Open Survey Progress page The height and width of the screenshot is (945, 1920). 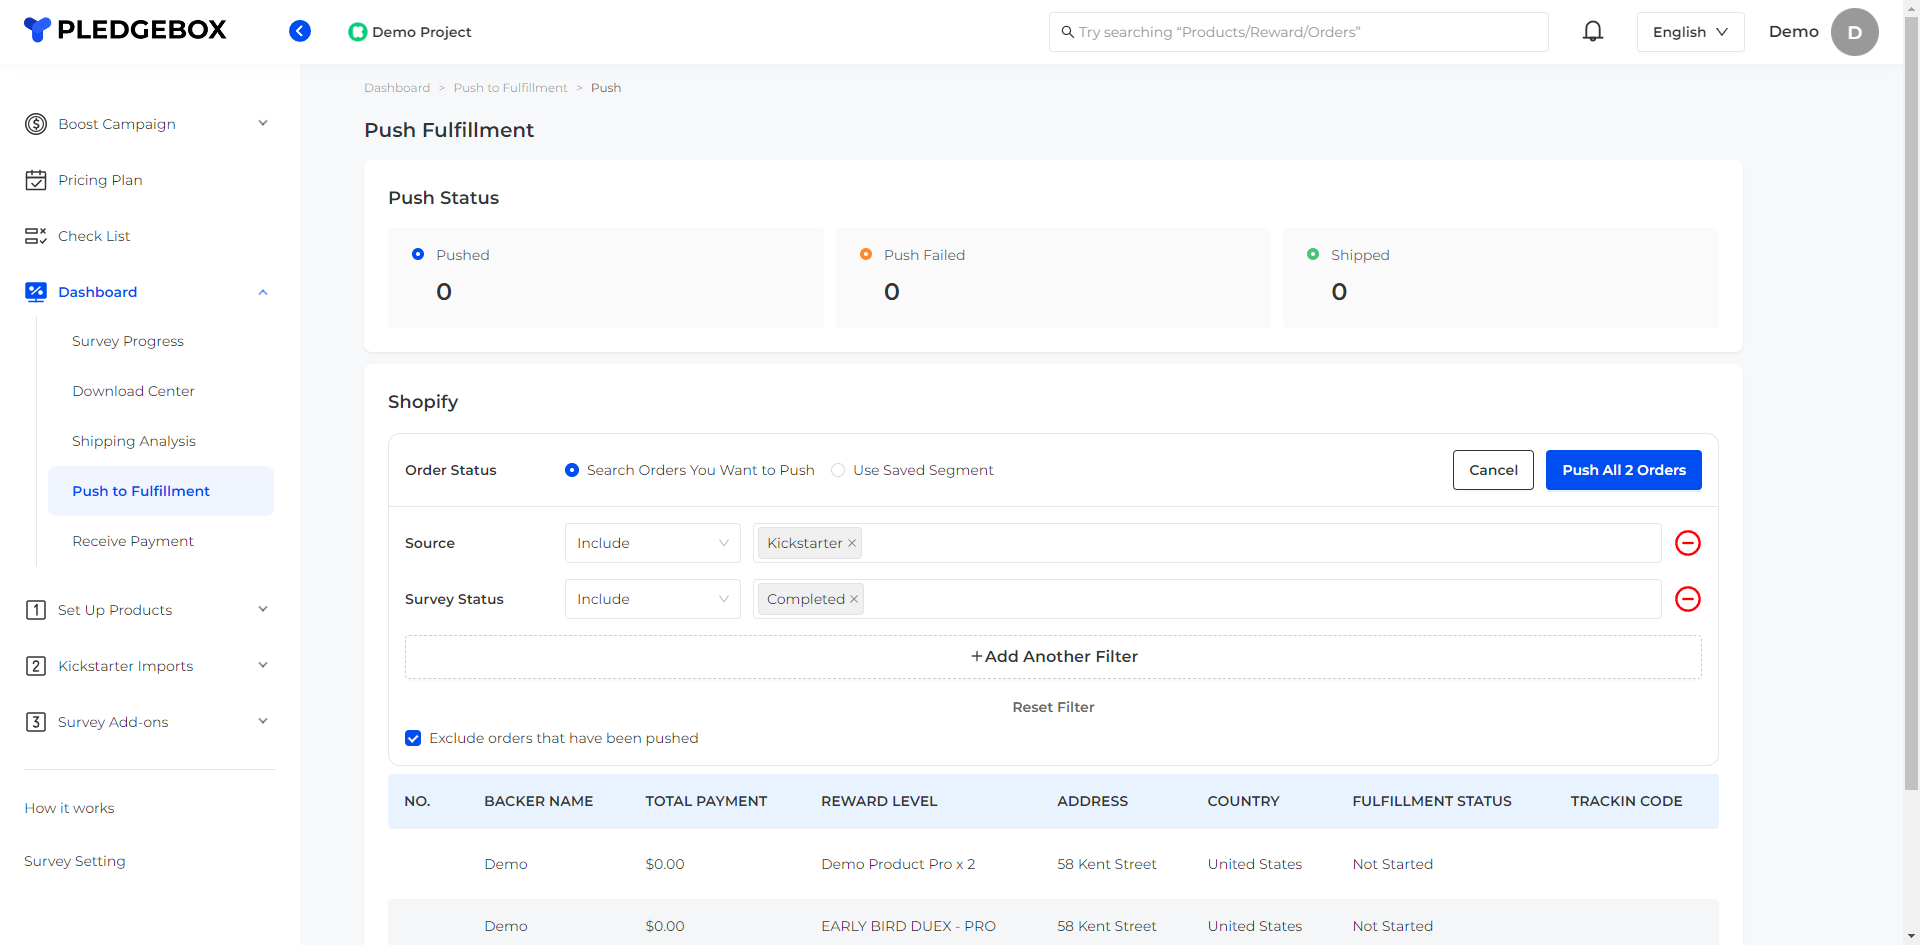128,341
